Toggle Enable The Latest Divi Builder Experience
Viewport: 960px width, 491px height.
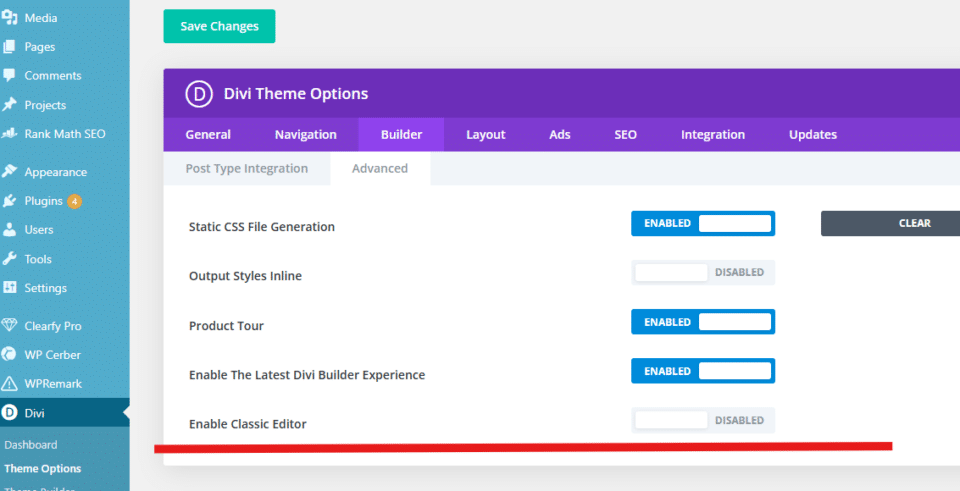[x=703, y=371]
